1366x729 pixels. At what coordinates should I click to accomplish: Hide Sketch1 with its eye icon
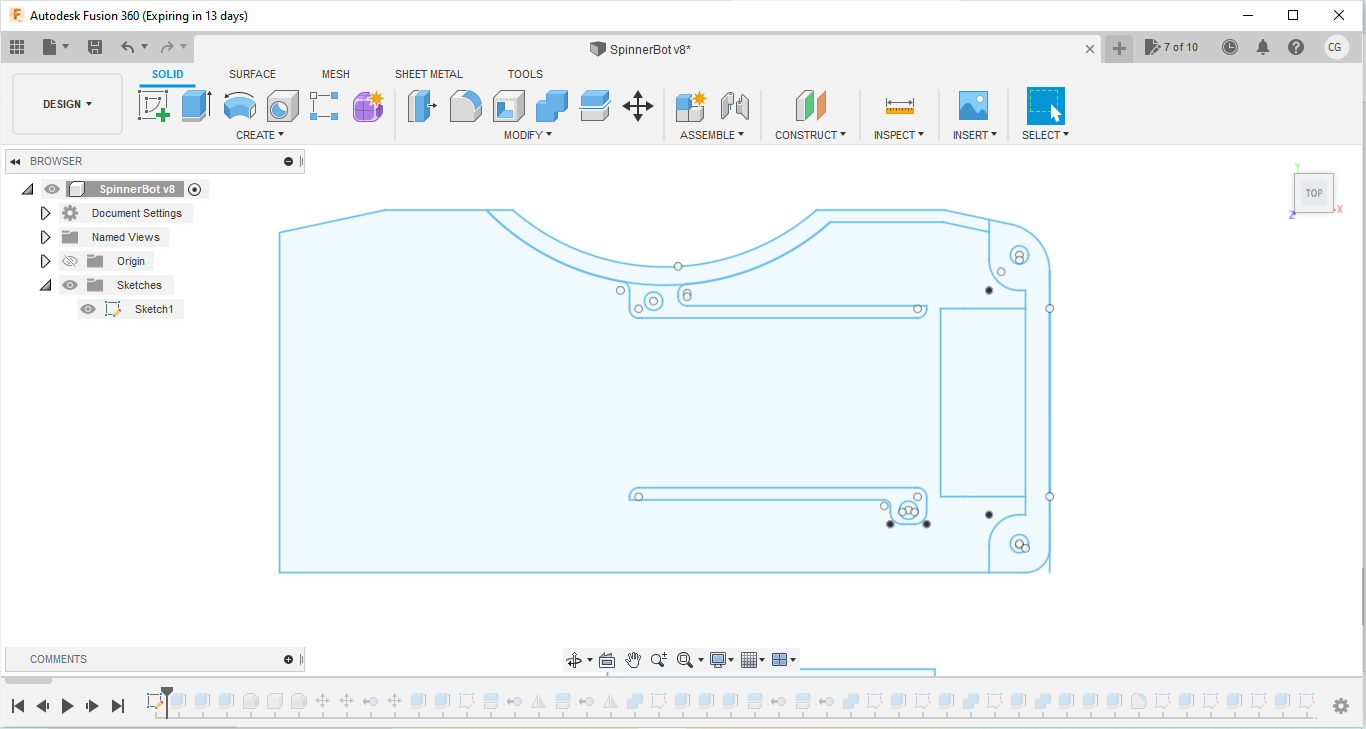point(88,309)
